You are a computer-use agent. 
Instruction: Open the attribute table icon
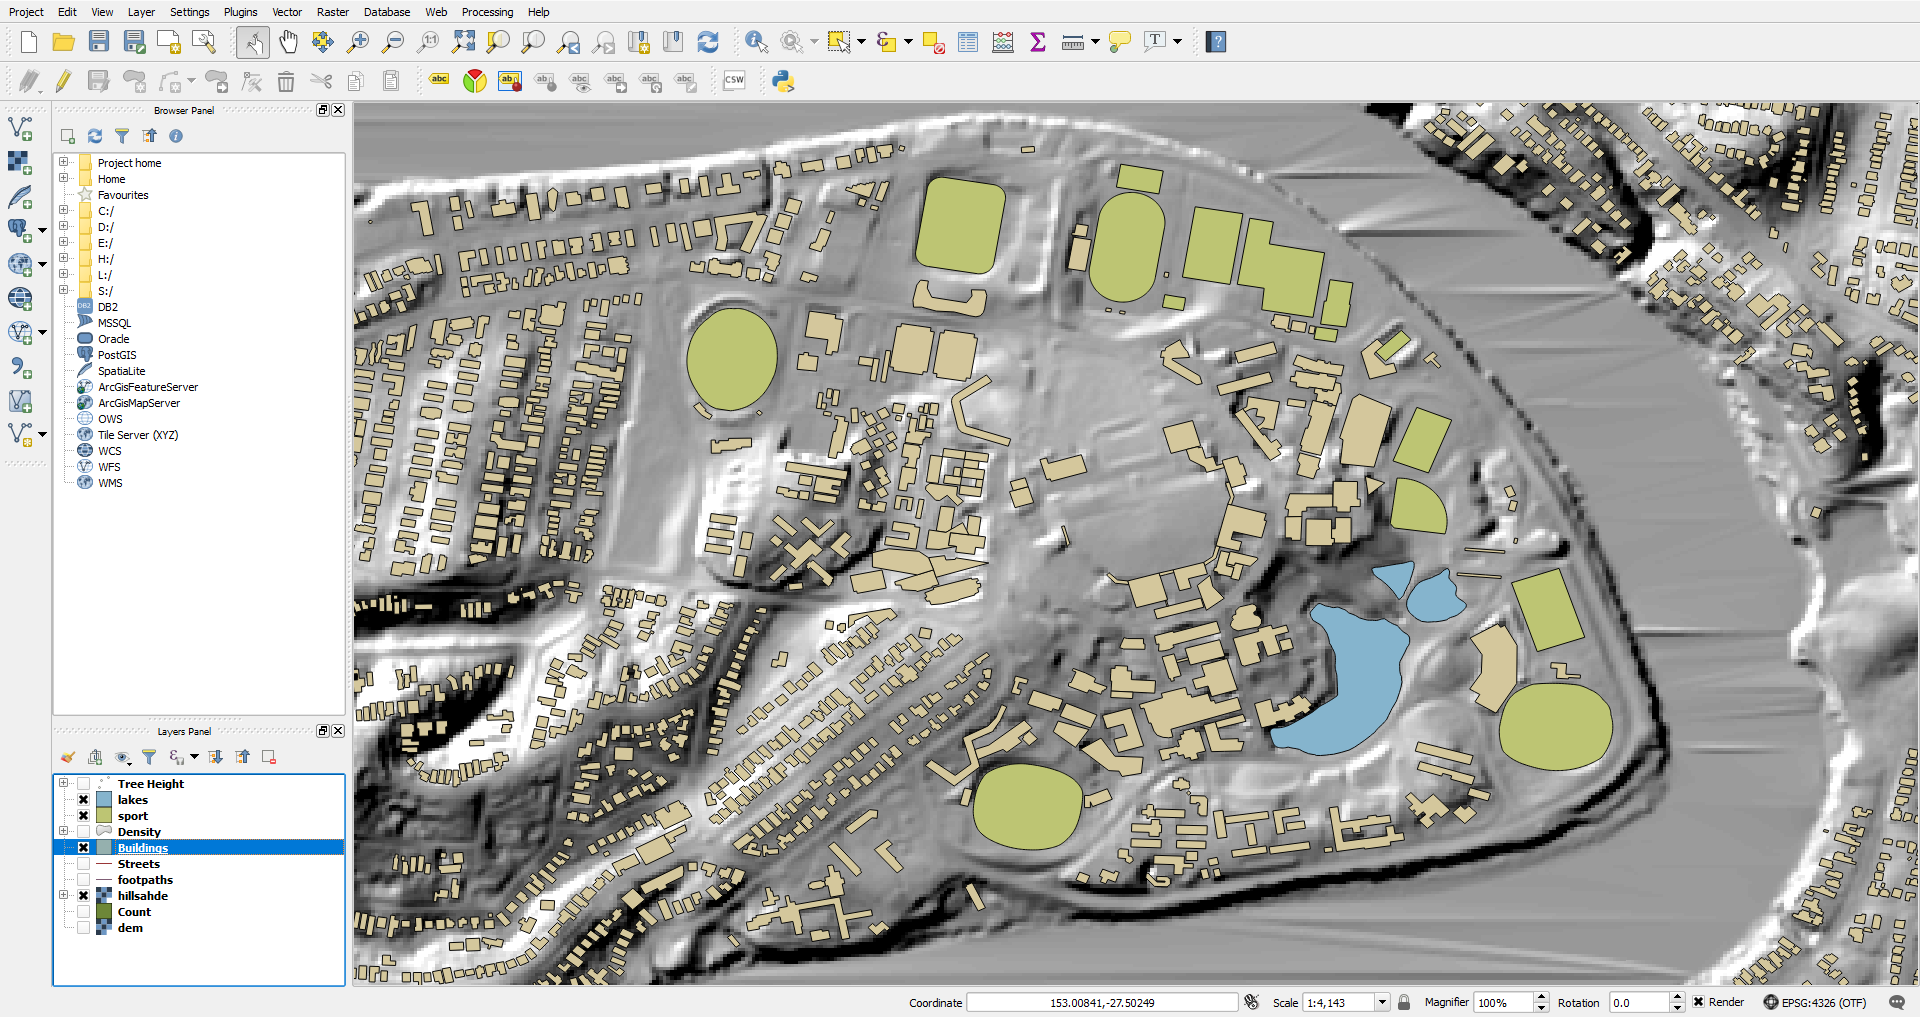[968, 42]
